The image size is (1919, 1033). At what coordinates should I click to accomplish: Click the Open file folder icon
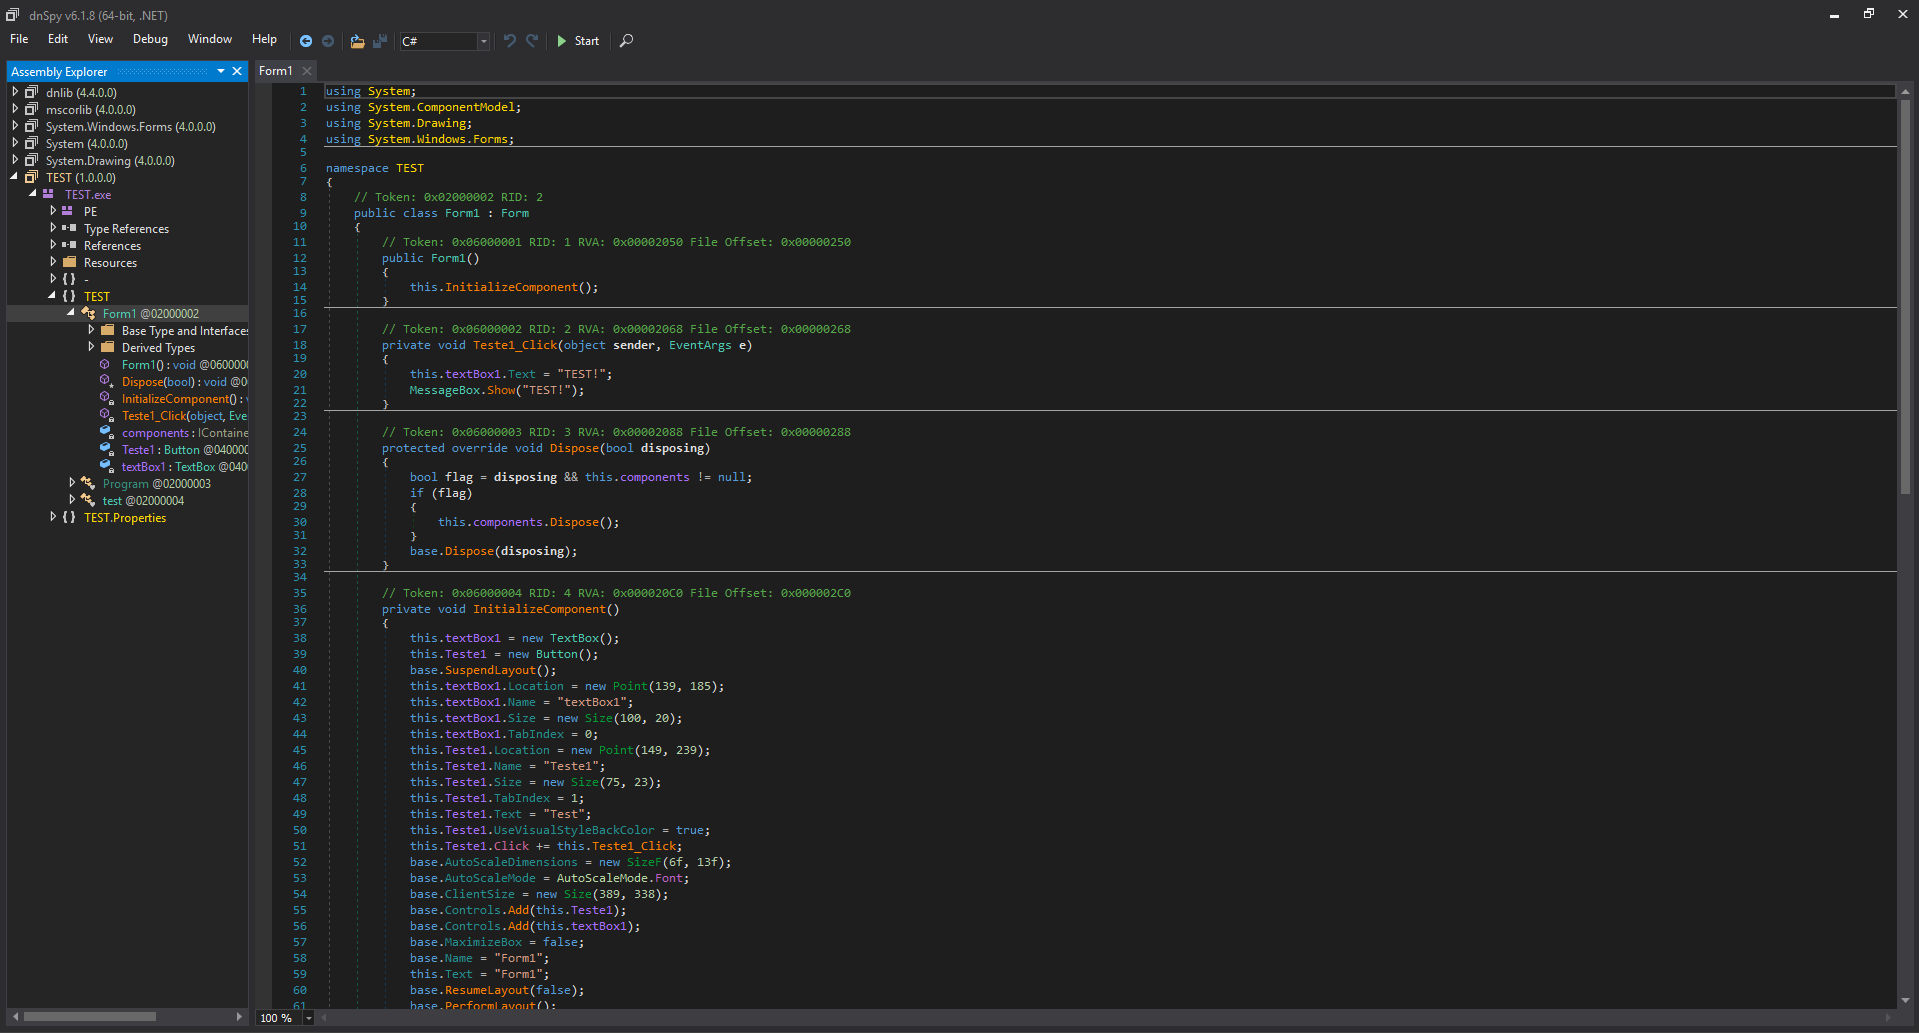point(357,41)
